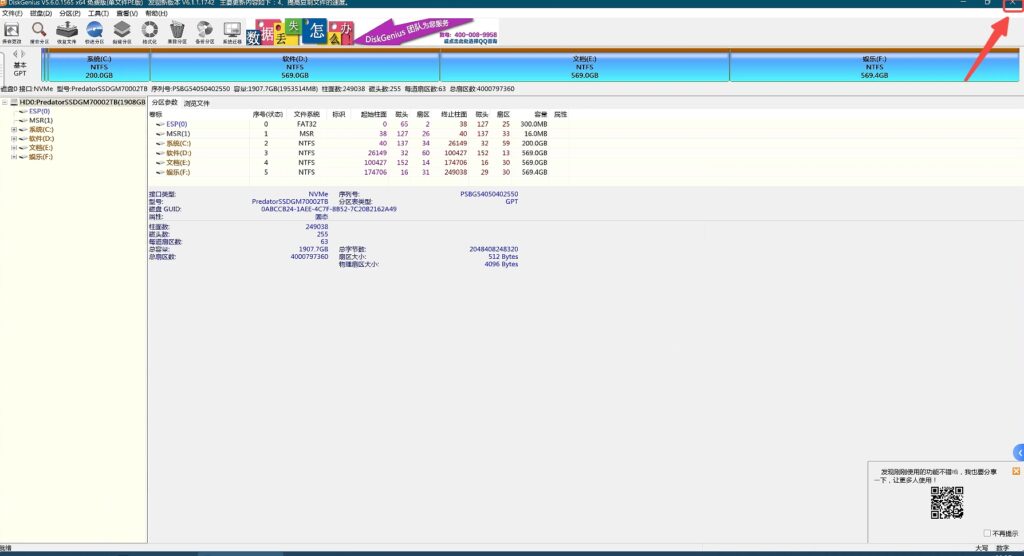Image resolution: width=1024 pixels, height=556 pixels.
Task: Click the 保存更改 (Save Changes) toolbar icon
Action: pos(12,32)
